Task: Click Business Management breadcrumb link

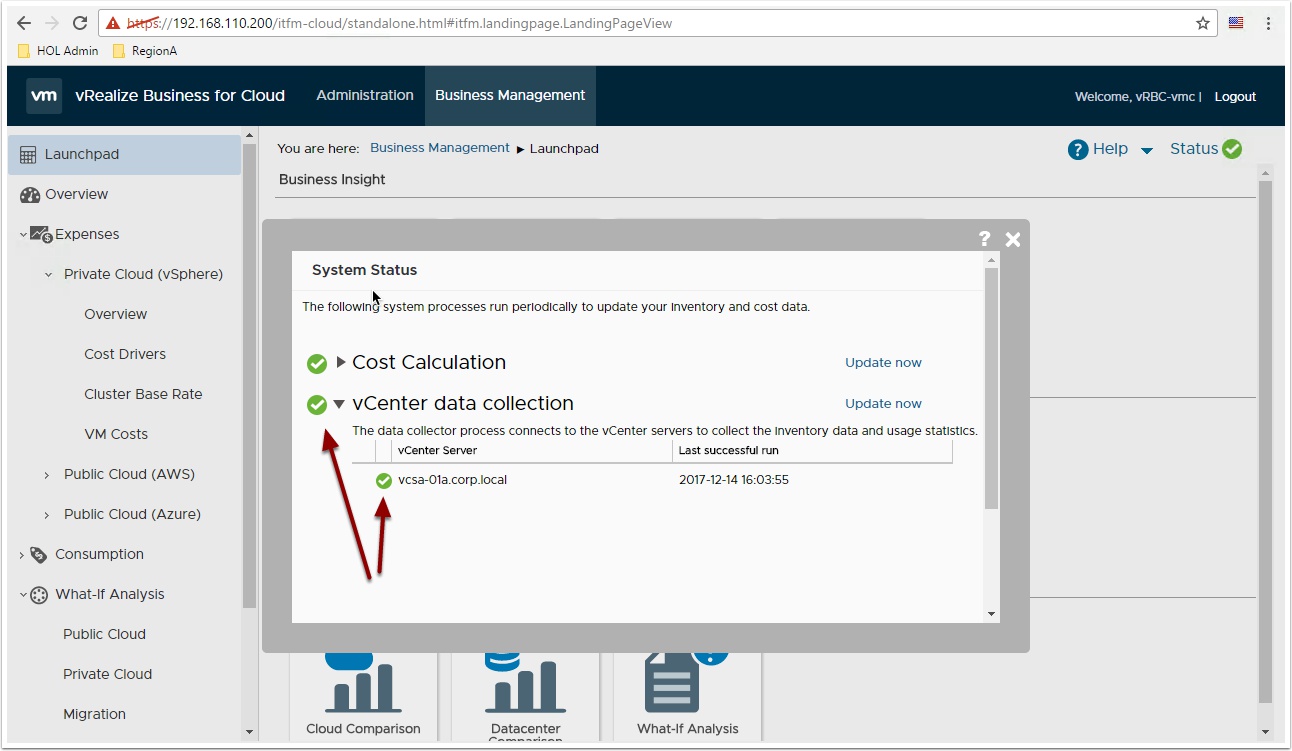Action: point(440,148)
